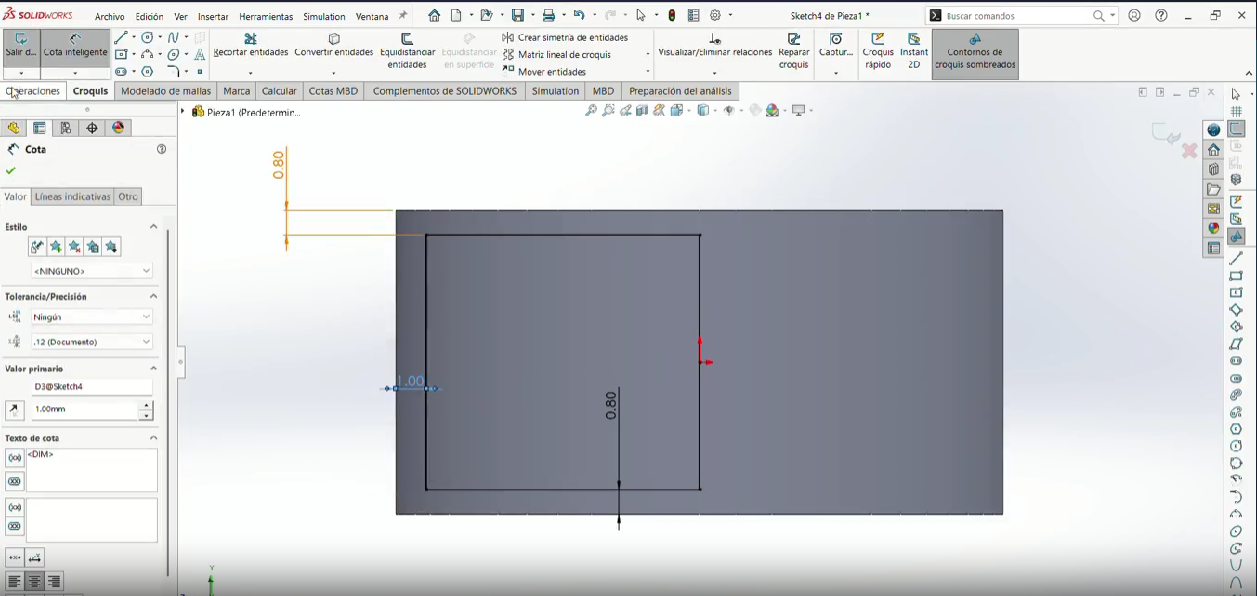This screenshot has height=596, width=1257.
Task: Select the Spline sketch tool
Action: tap(173, 38)
